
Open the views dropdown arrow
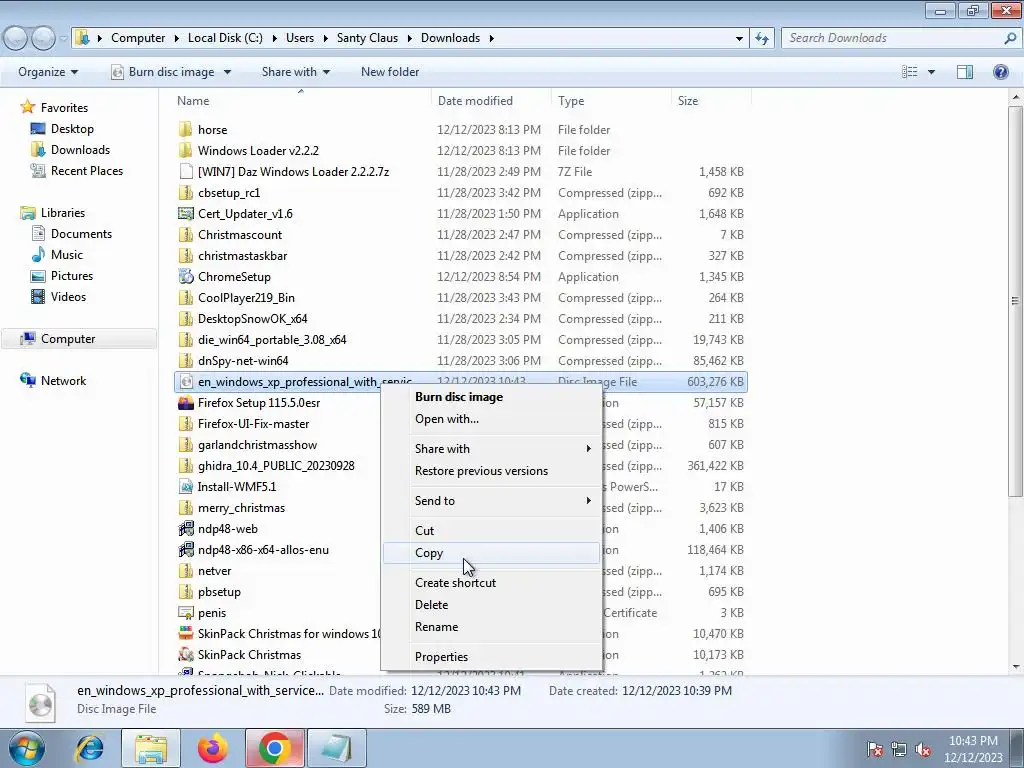point(931,72)
